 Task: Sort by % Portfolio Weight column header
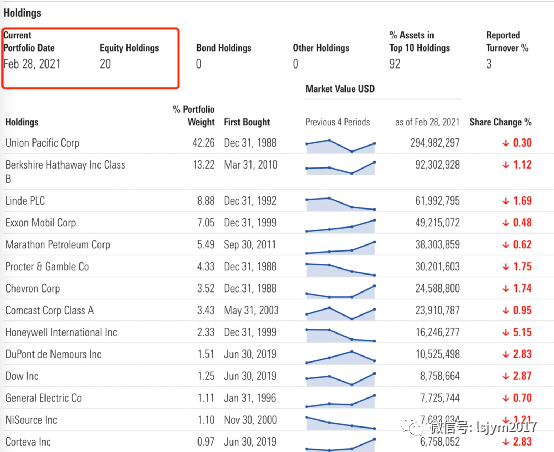click(x=194, y=116)
